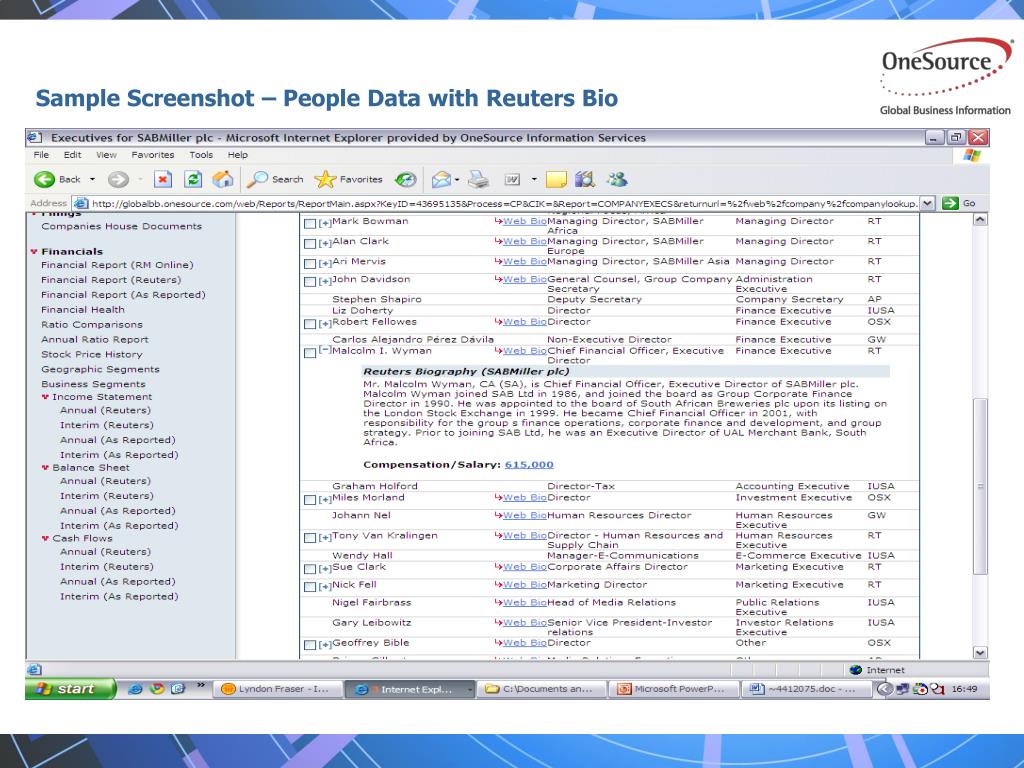Open the C:\Documents taskbar folder item
Viewport: 1024px width, 768px height.
click(543, 689)
